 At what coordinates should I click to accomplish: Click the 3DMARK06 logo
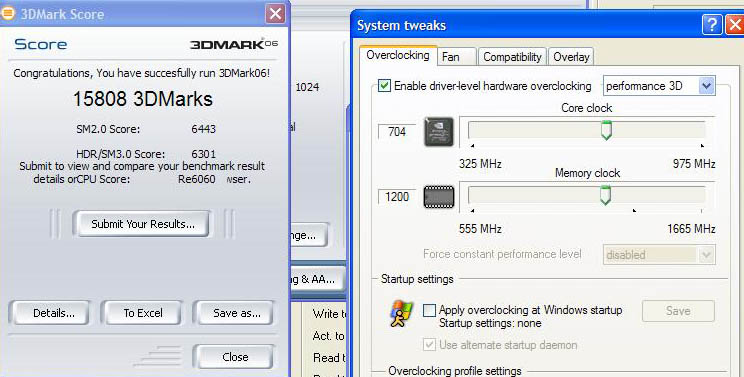(x=234, y=45)
